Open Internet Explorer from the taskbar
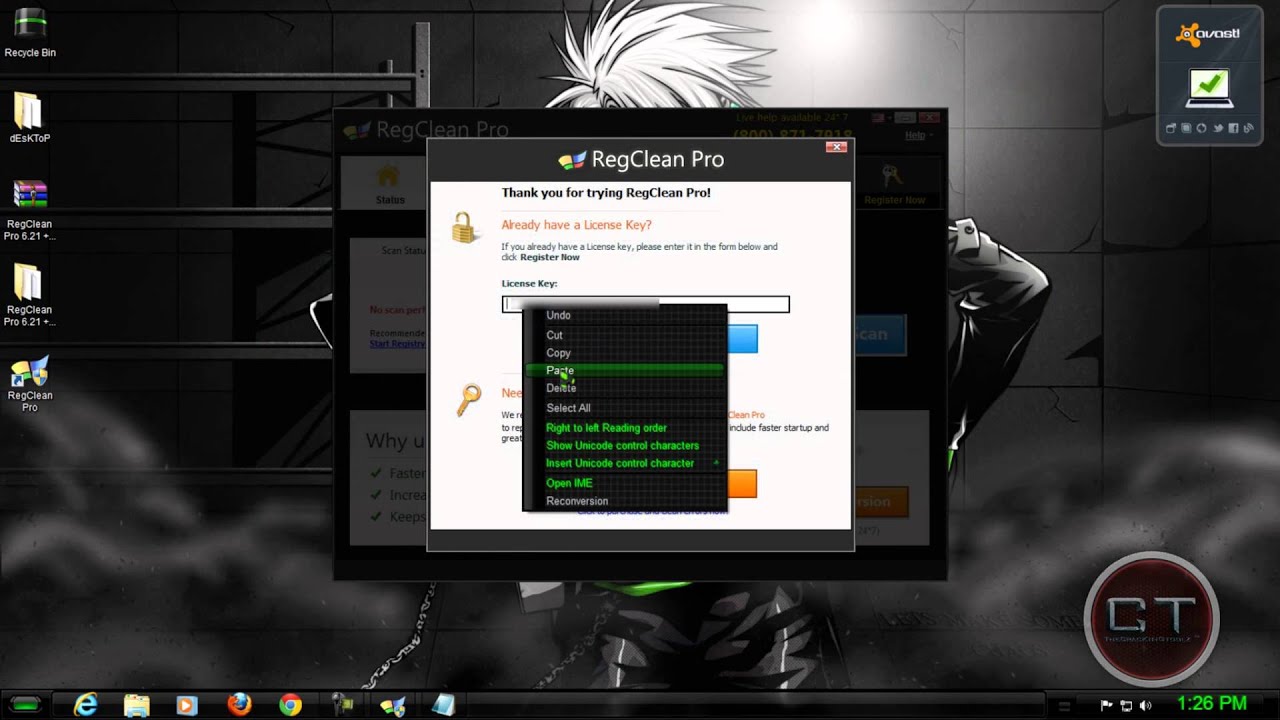 [87, 705]
